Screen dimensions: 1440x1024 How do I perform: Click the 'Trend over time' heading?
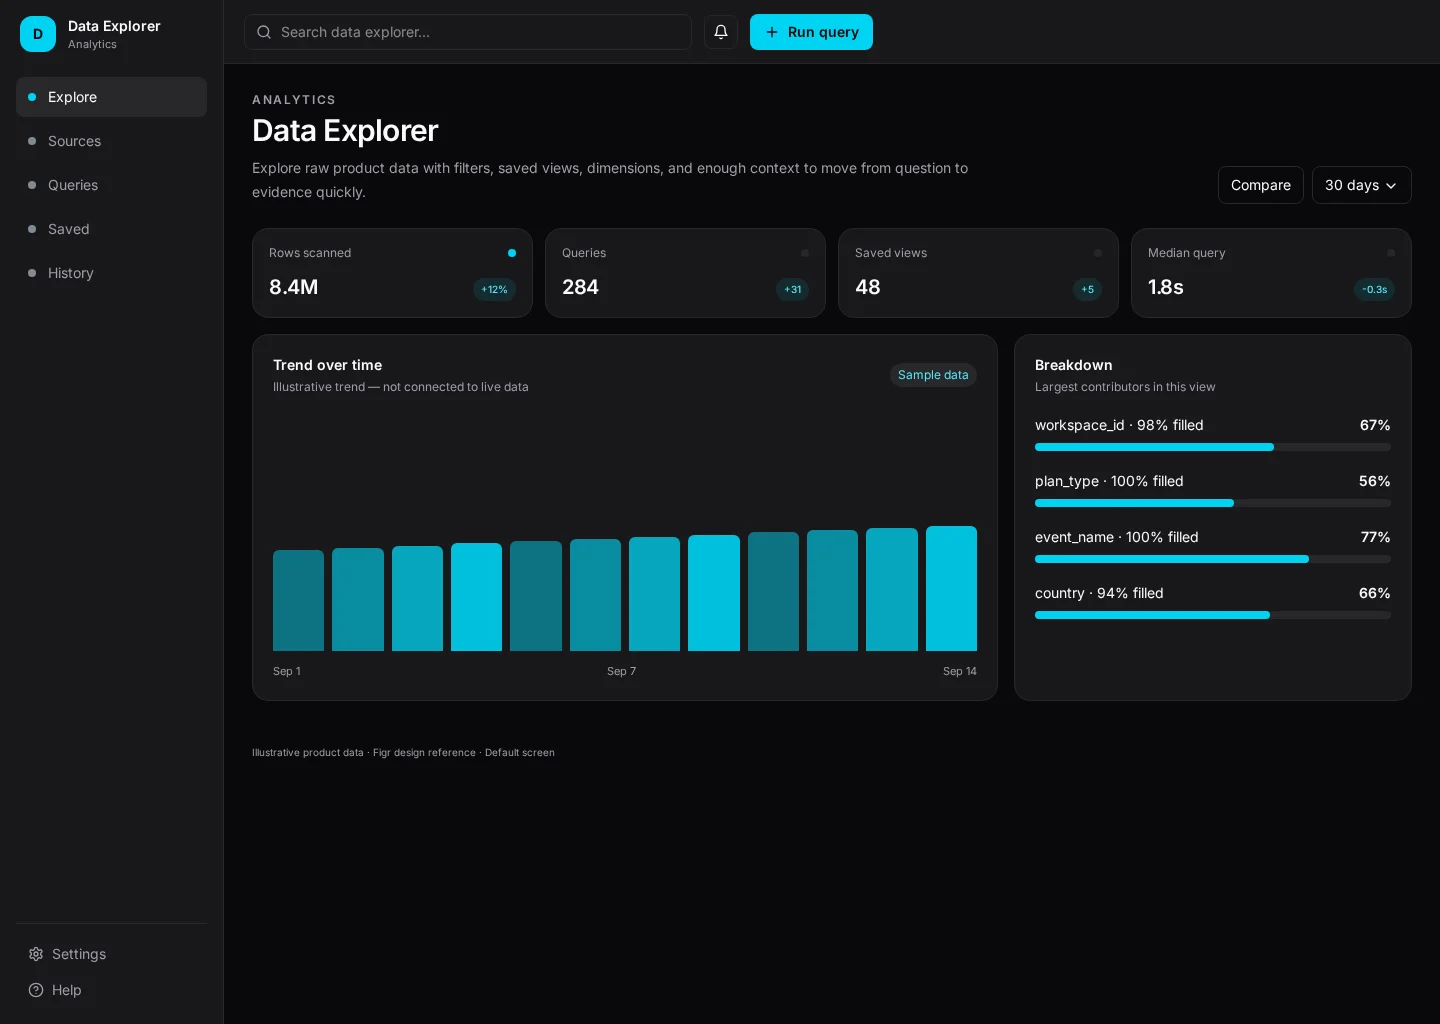[327, 365]
